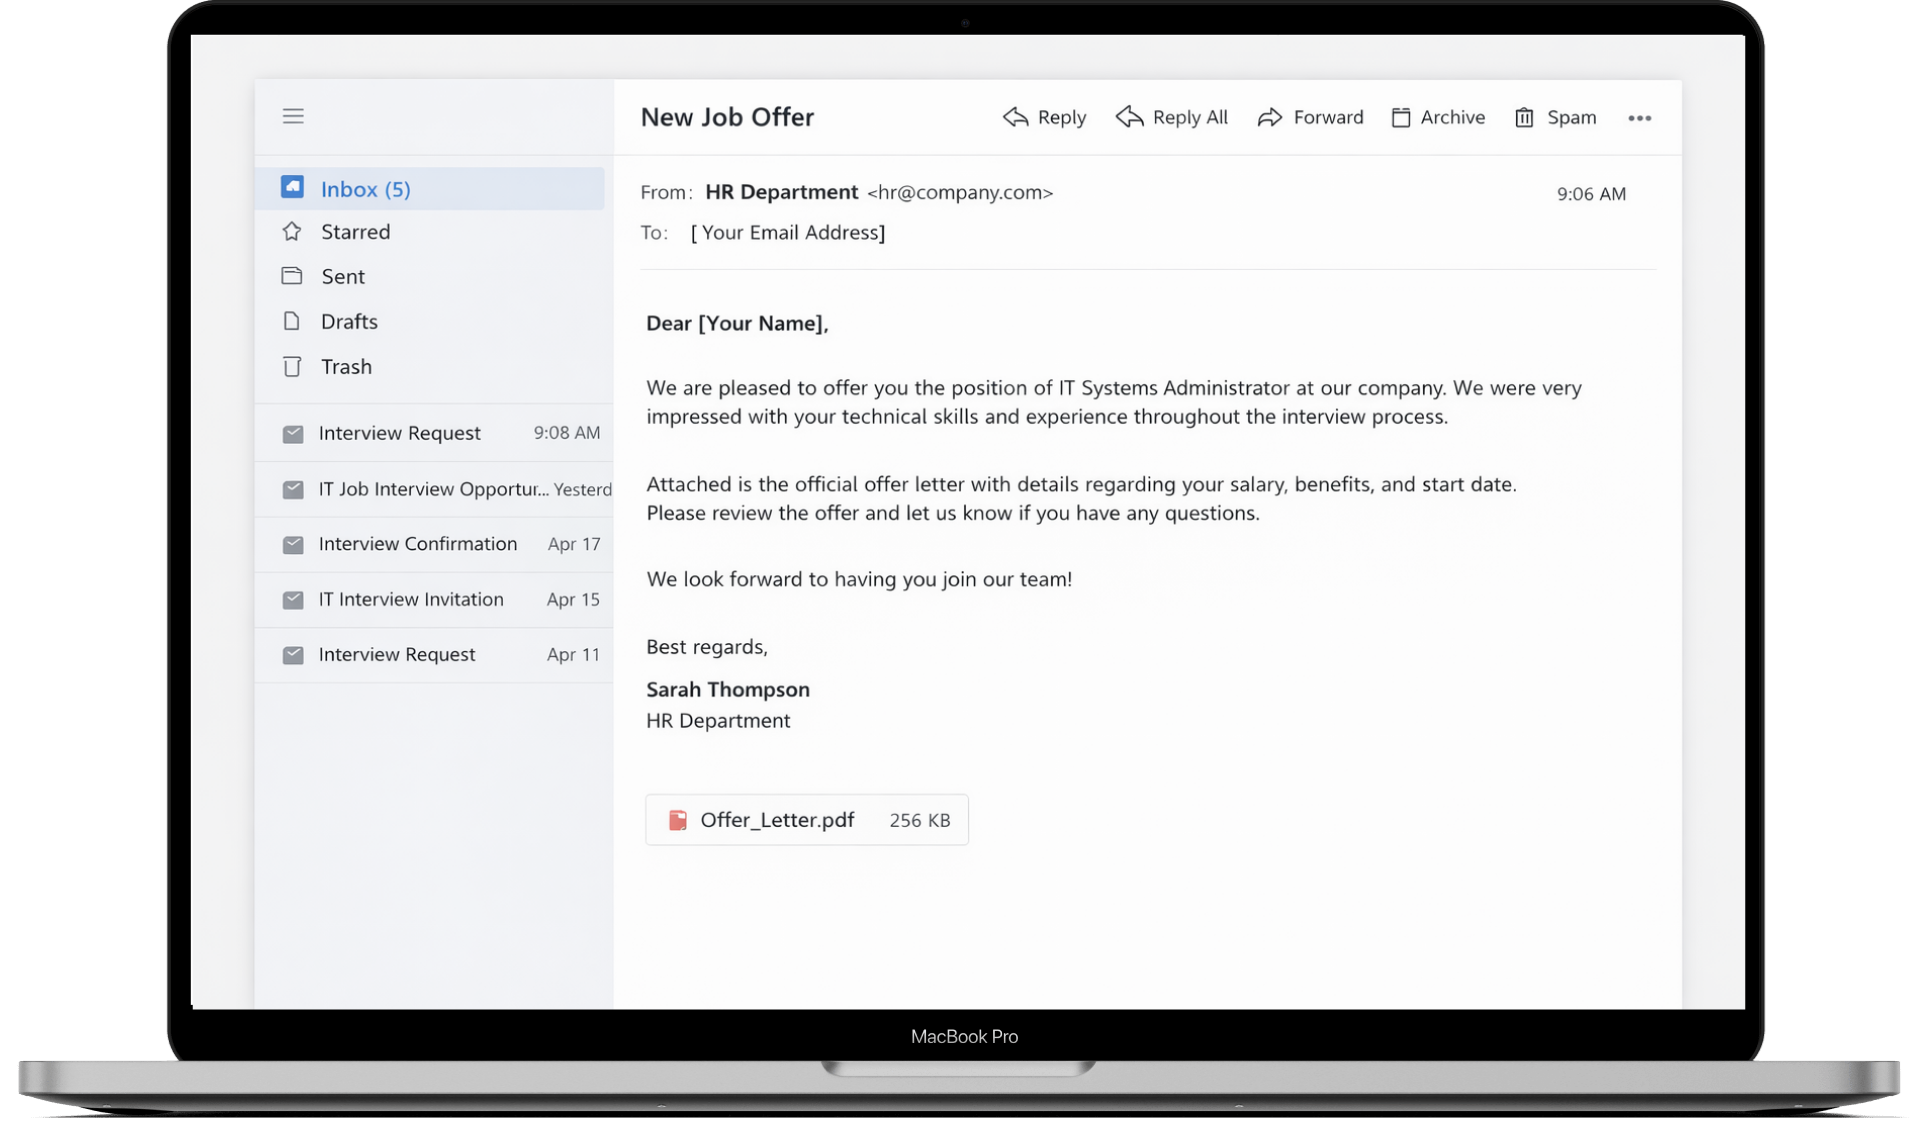This screenshot has height=1122, width=1920.
Task: Click the Sent folder icon
Action: (x=291, y=275)
